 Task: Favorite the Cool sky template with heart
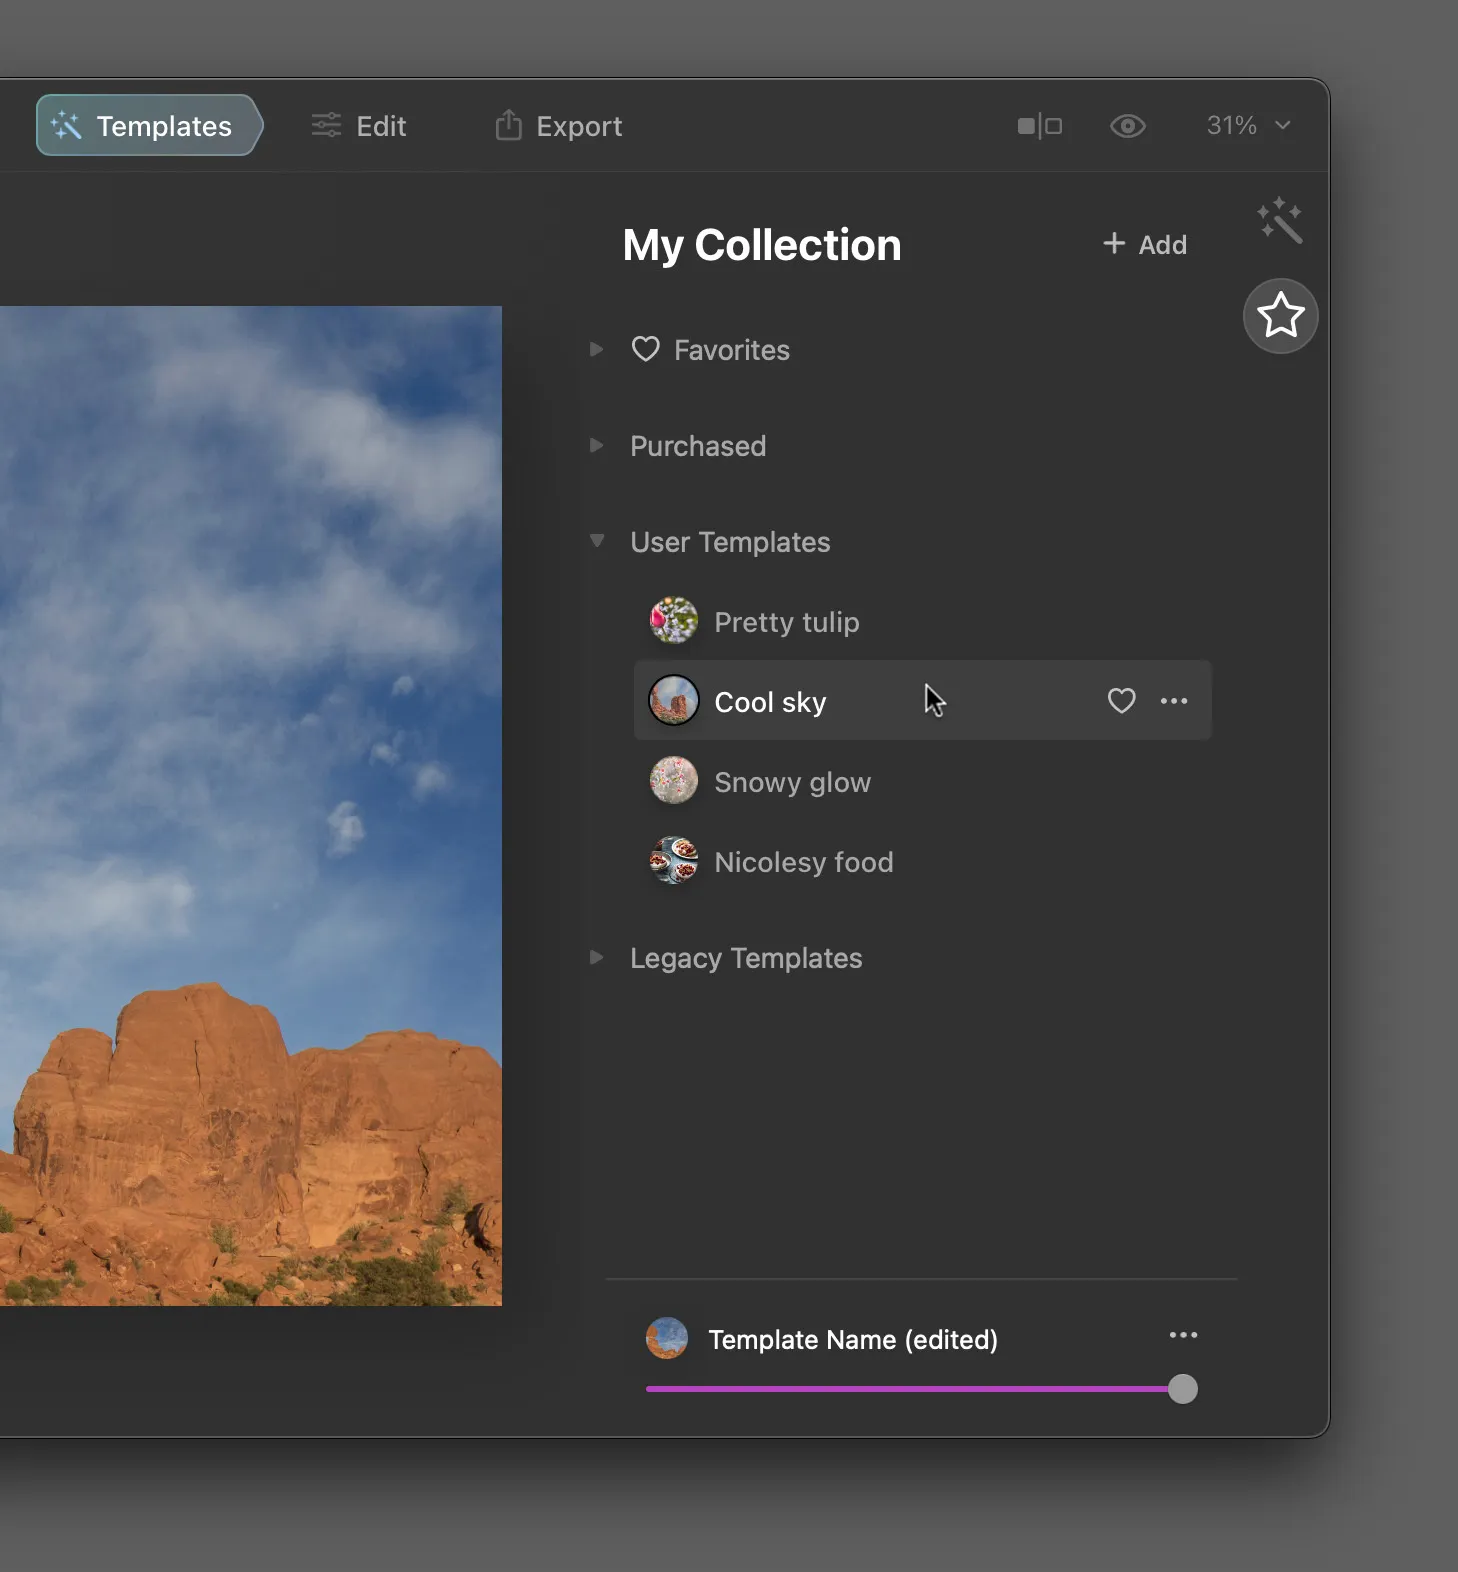point(1121,701)
